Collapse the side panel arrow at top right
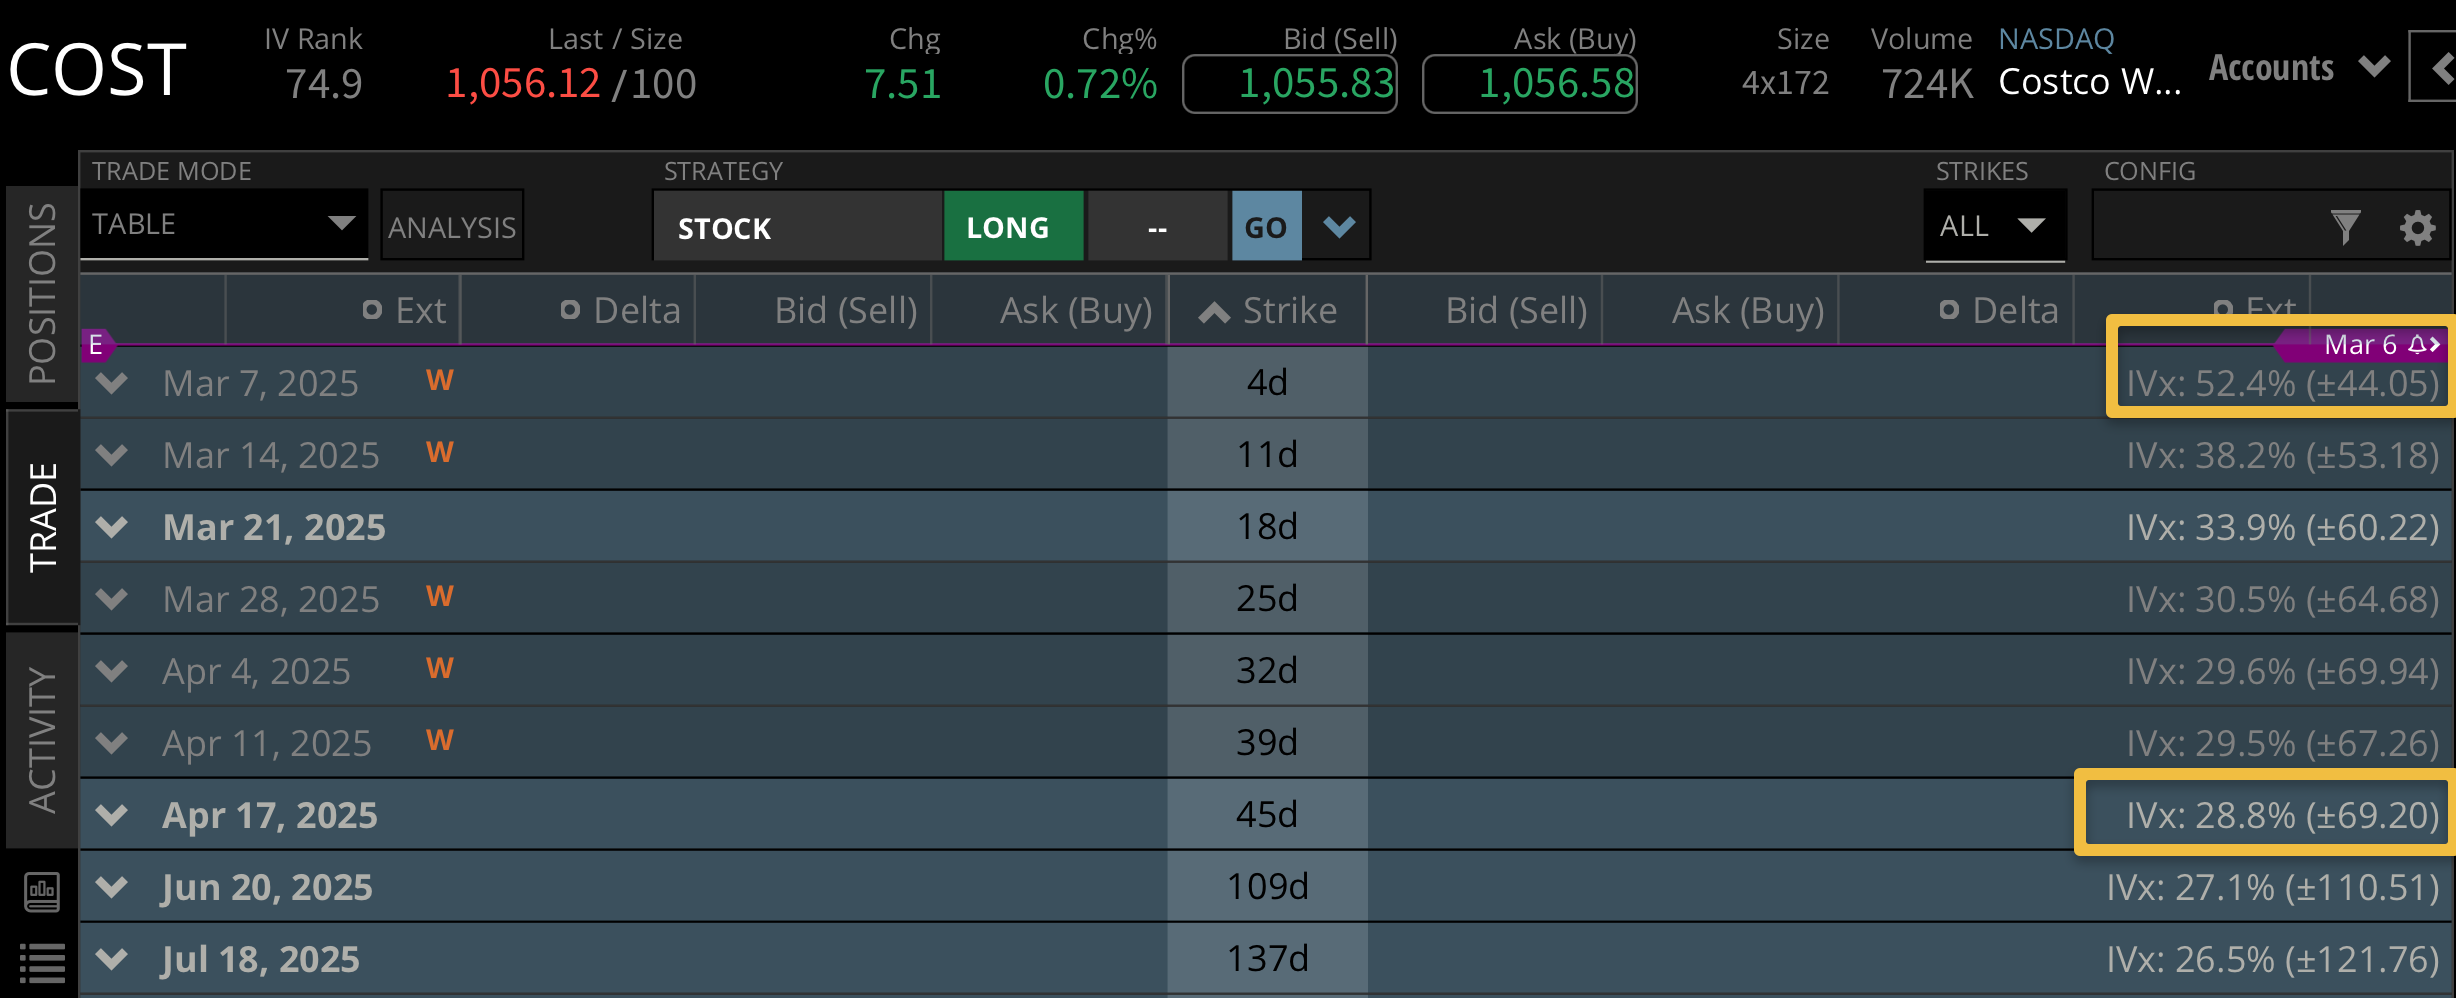The width and height of the screenshot is (2456, 998). (x=2440, y=68)
